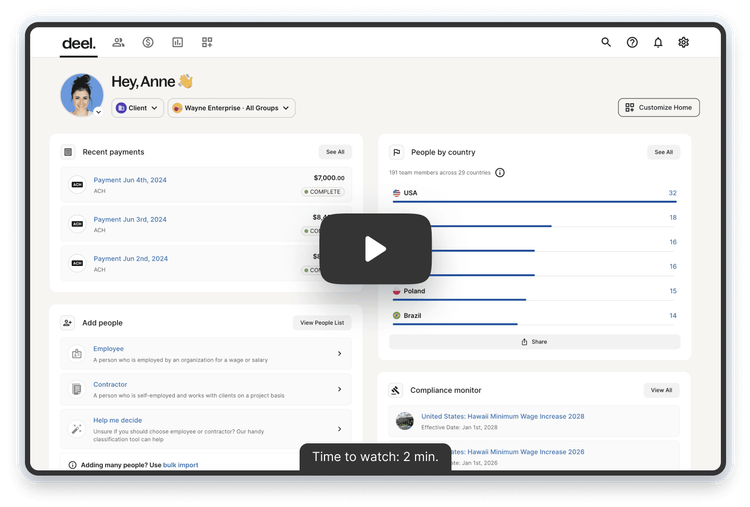750x507 pixels.
Task: Open the settings gear icon
Action: [684, 43]
